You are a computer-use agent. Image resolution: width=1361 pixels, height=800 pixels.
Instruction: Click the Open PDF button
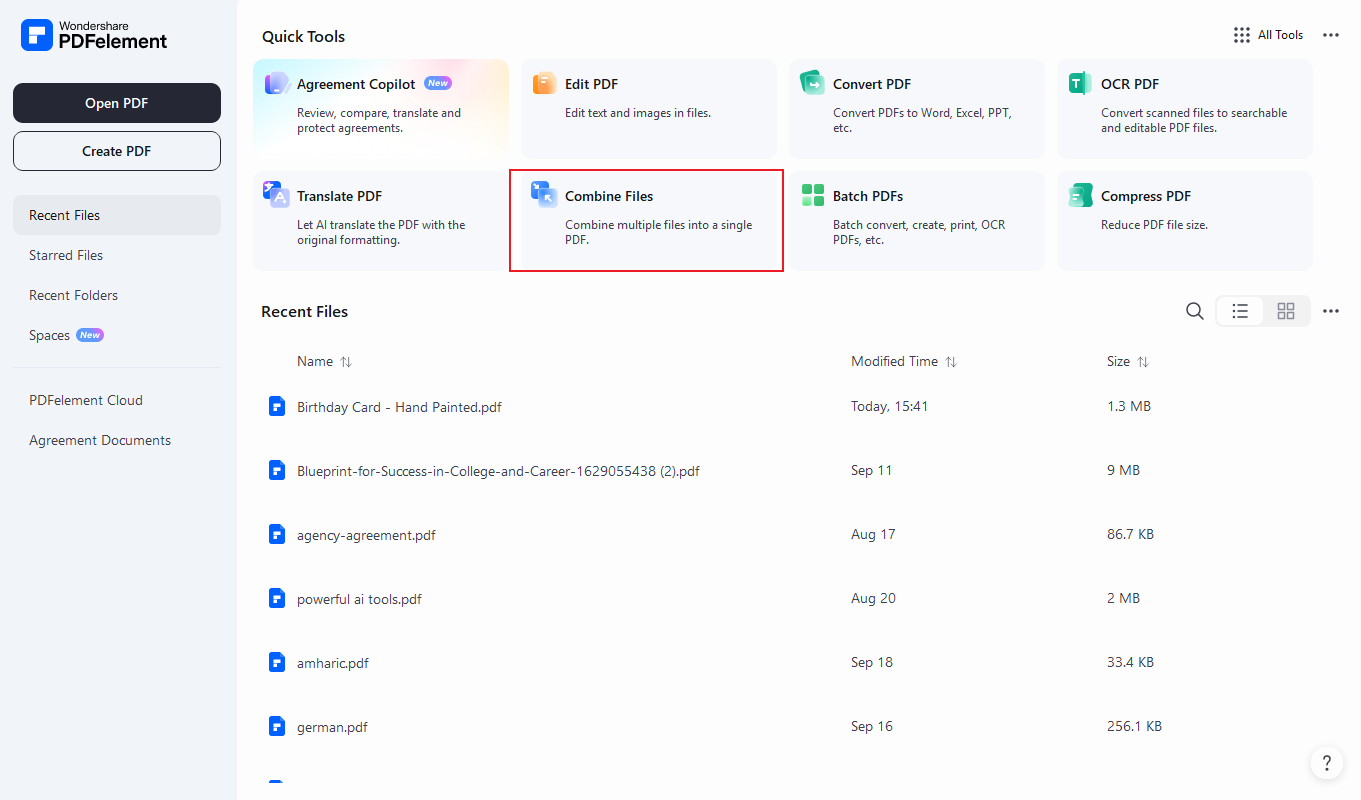(x=117, y=103)
